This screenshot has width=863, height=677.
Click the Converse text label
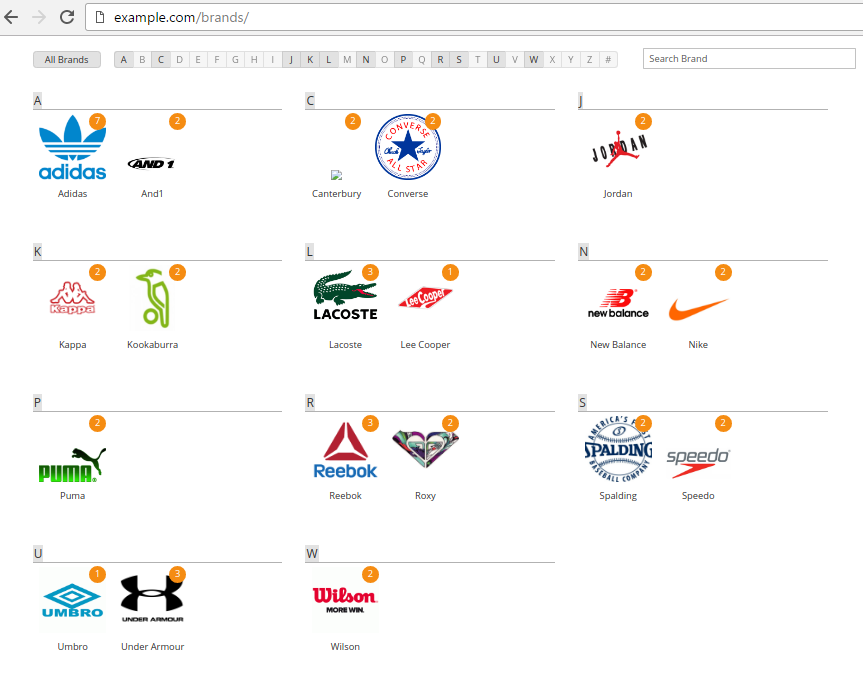pyautogui.click(x=407, y=194)
